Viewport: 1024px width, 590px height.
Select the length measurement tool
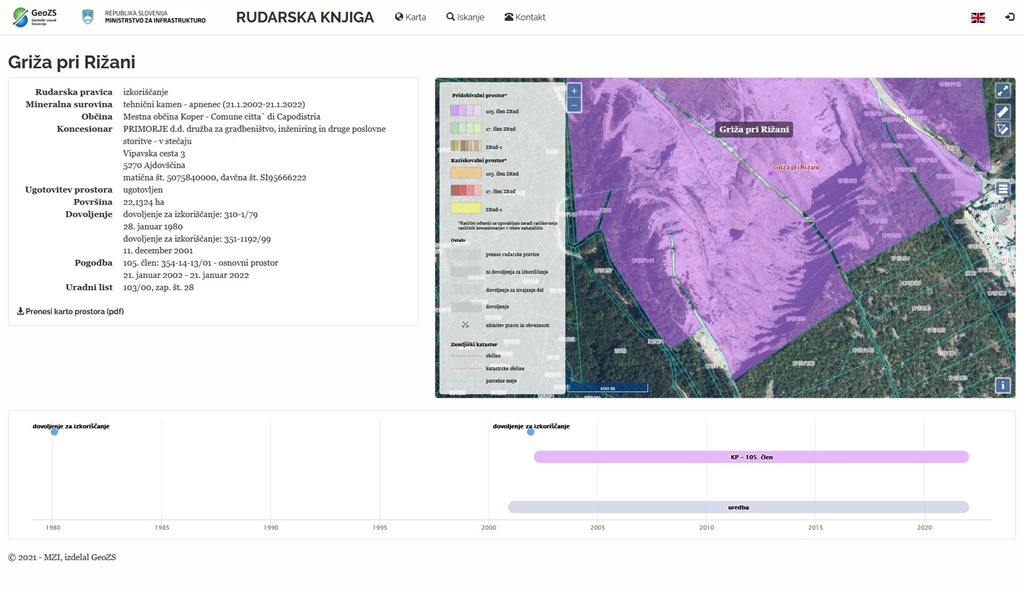1003,111
